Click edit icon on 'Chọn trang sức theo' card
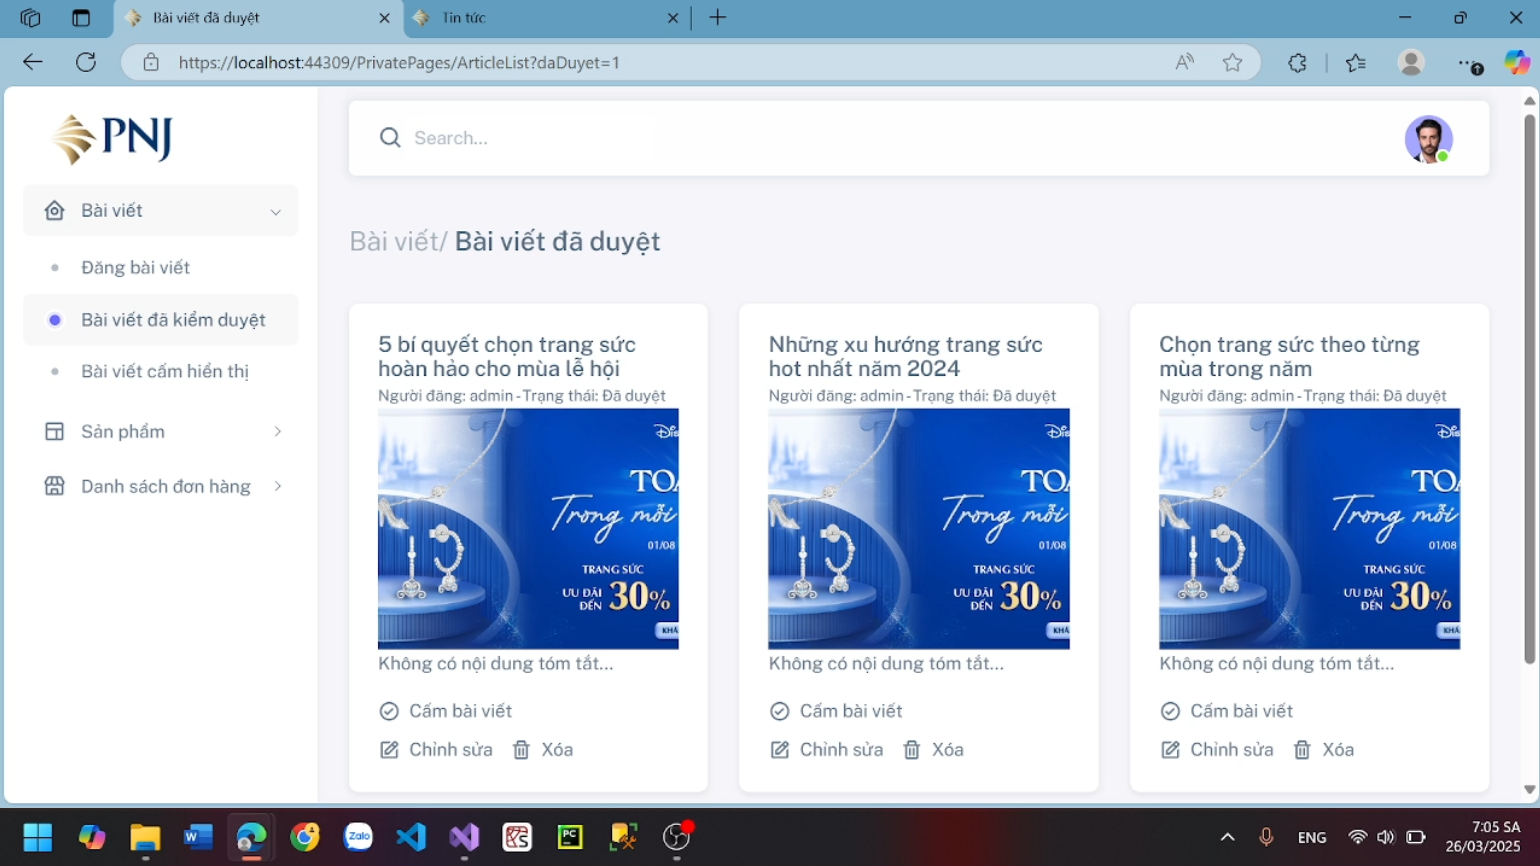 coord(1170,750)
